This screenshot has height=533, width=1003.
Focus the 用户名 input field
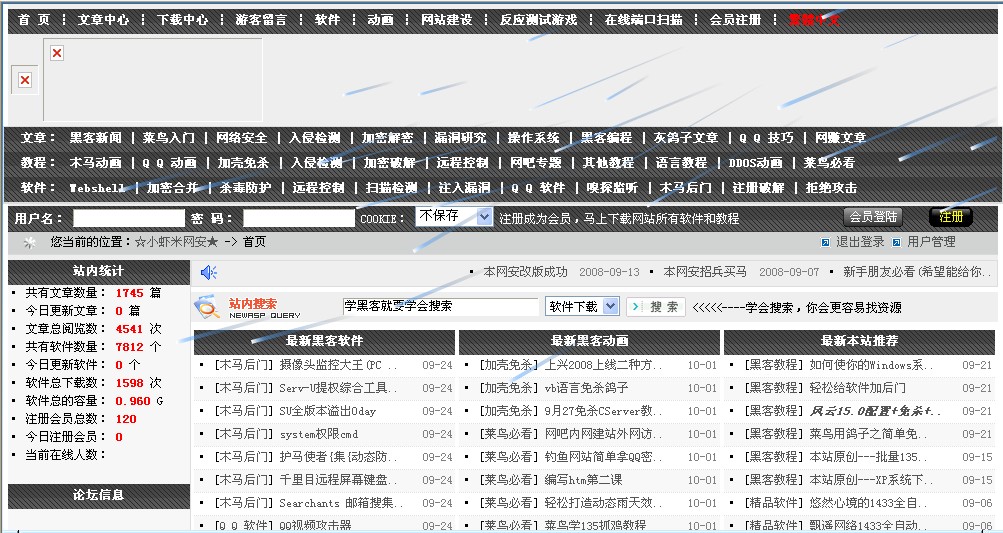[x=128, y=218]
